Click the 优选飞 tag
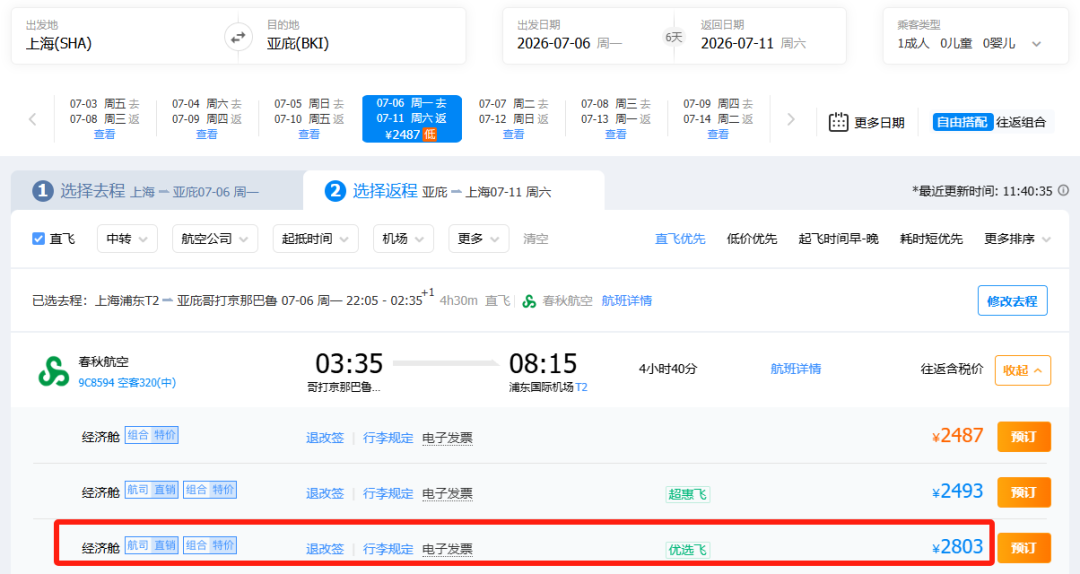 (x=687, y=550)
